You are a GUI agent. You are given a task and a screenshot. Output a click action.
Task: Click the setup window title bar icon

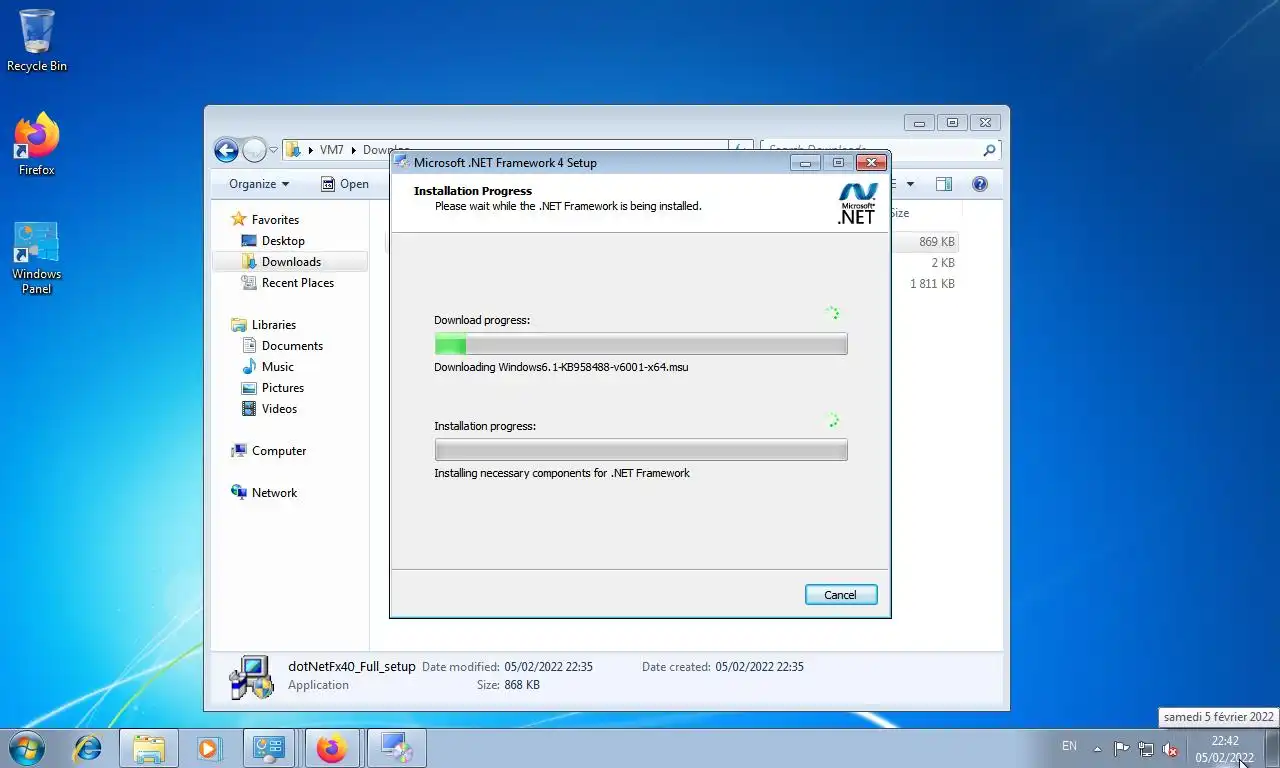click(401, 162)
